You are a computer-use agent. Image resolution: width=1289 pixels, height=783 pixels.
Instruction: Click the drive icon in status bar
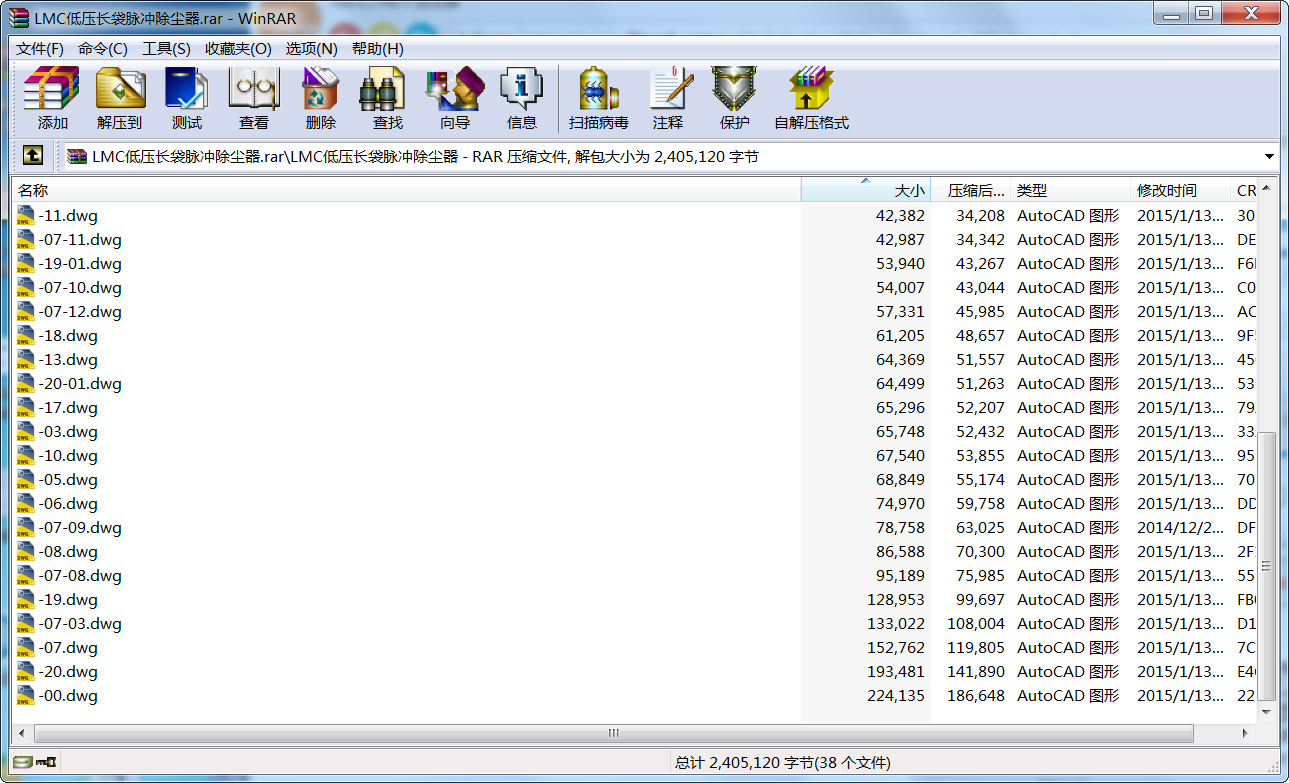[22, 762]
